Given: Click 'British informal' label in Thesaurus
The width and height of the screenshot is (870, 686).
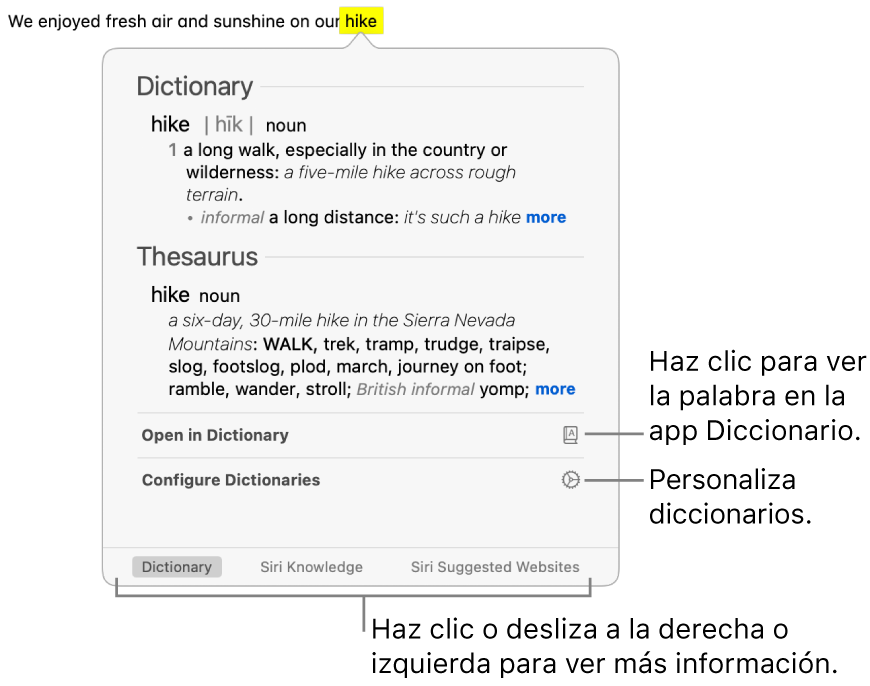Looking at the screenshot, I should [415, 389].
